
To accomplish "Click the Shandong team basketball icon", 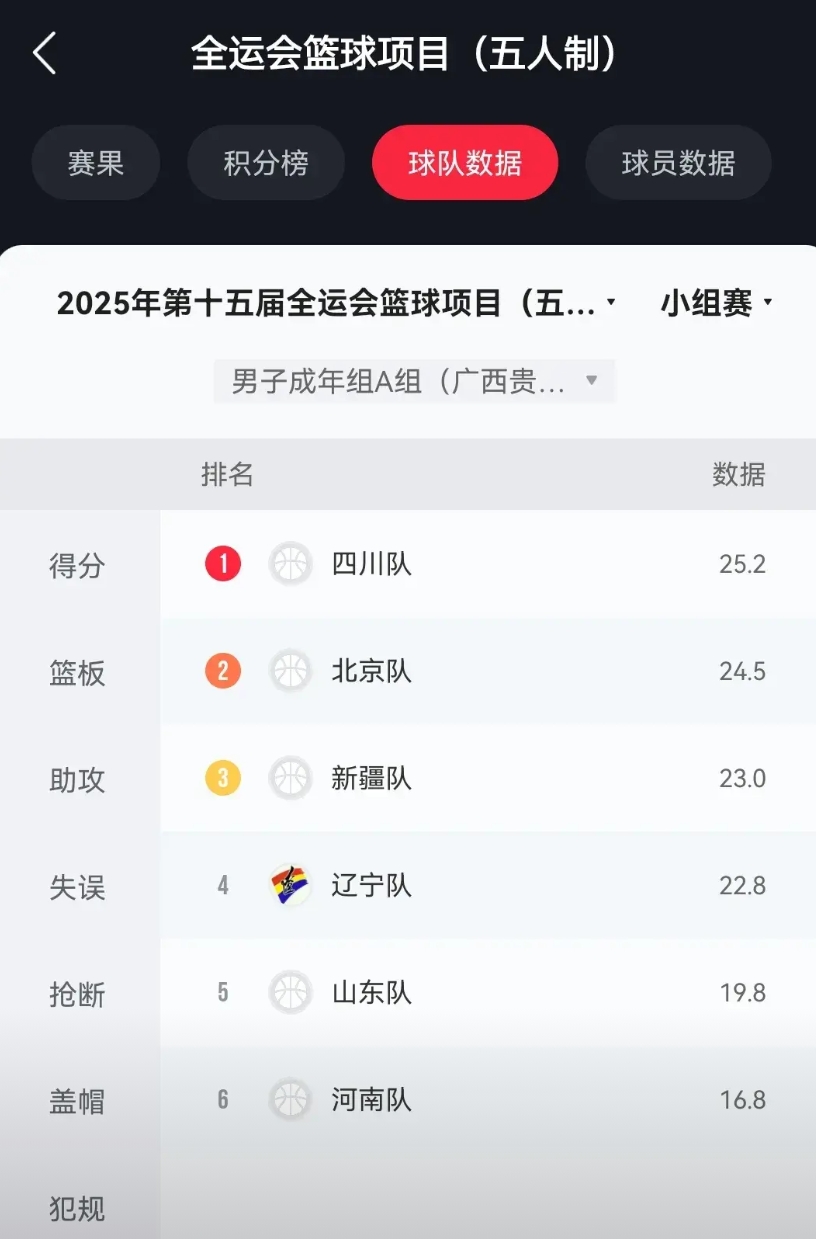I will (x=291, y=992).
